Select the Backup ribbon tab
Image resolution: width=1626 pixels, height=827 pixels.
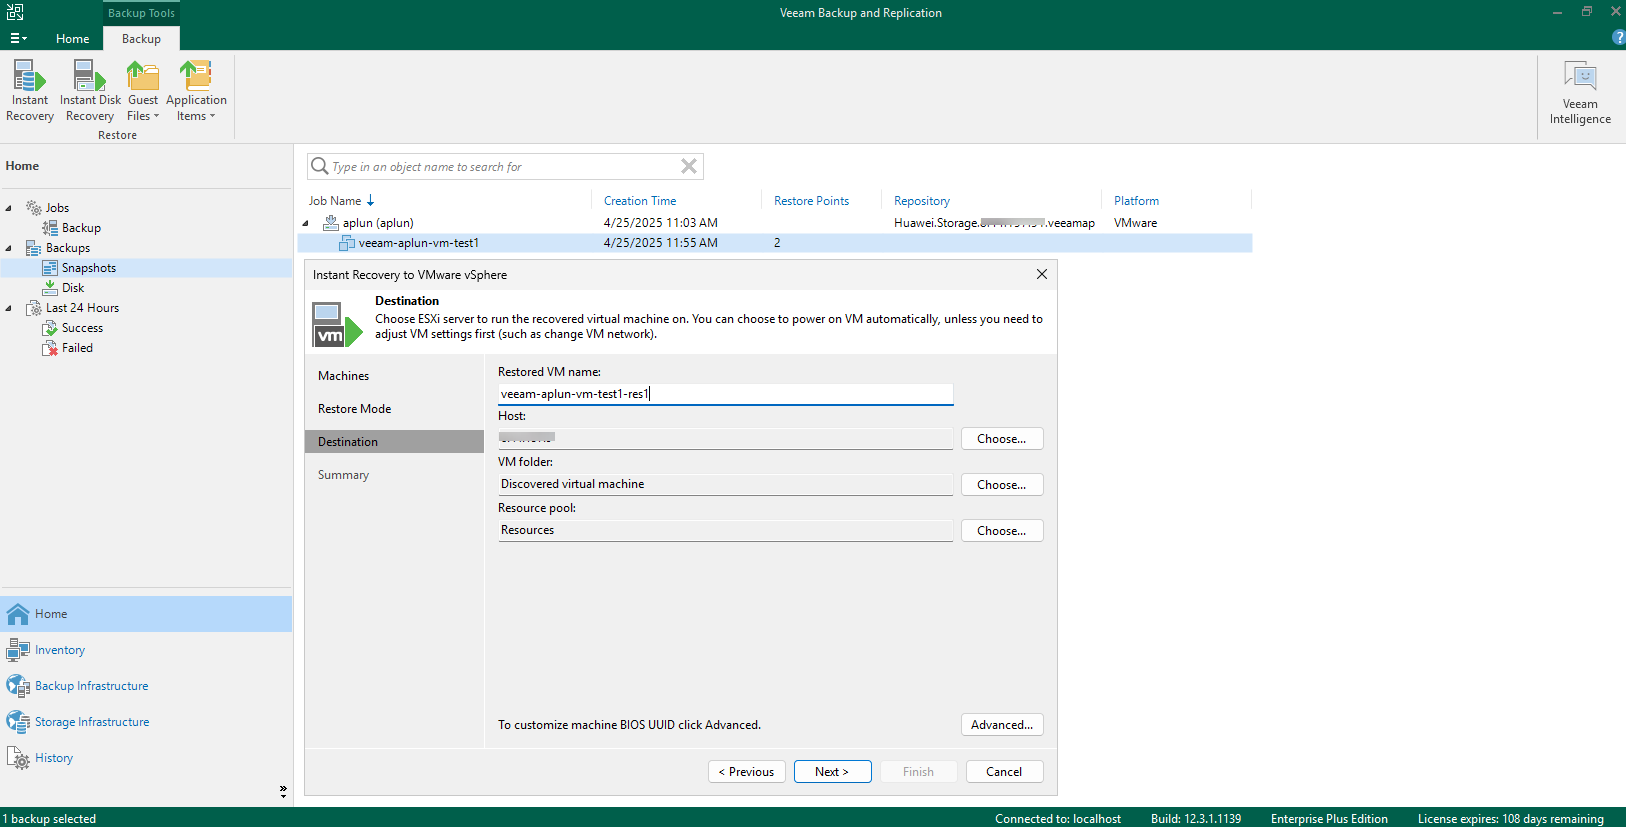click(141, 39)
